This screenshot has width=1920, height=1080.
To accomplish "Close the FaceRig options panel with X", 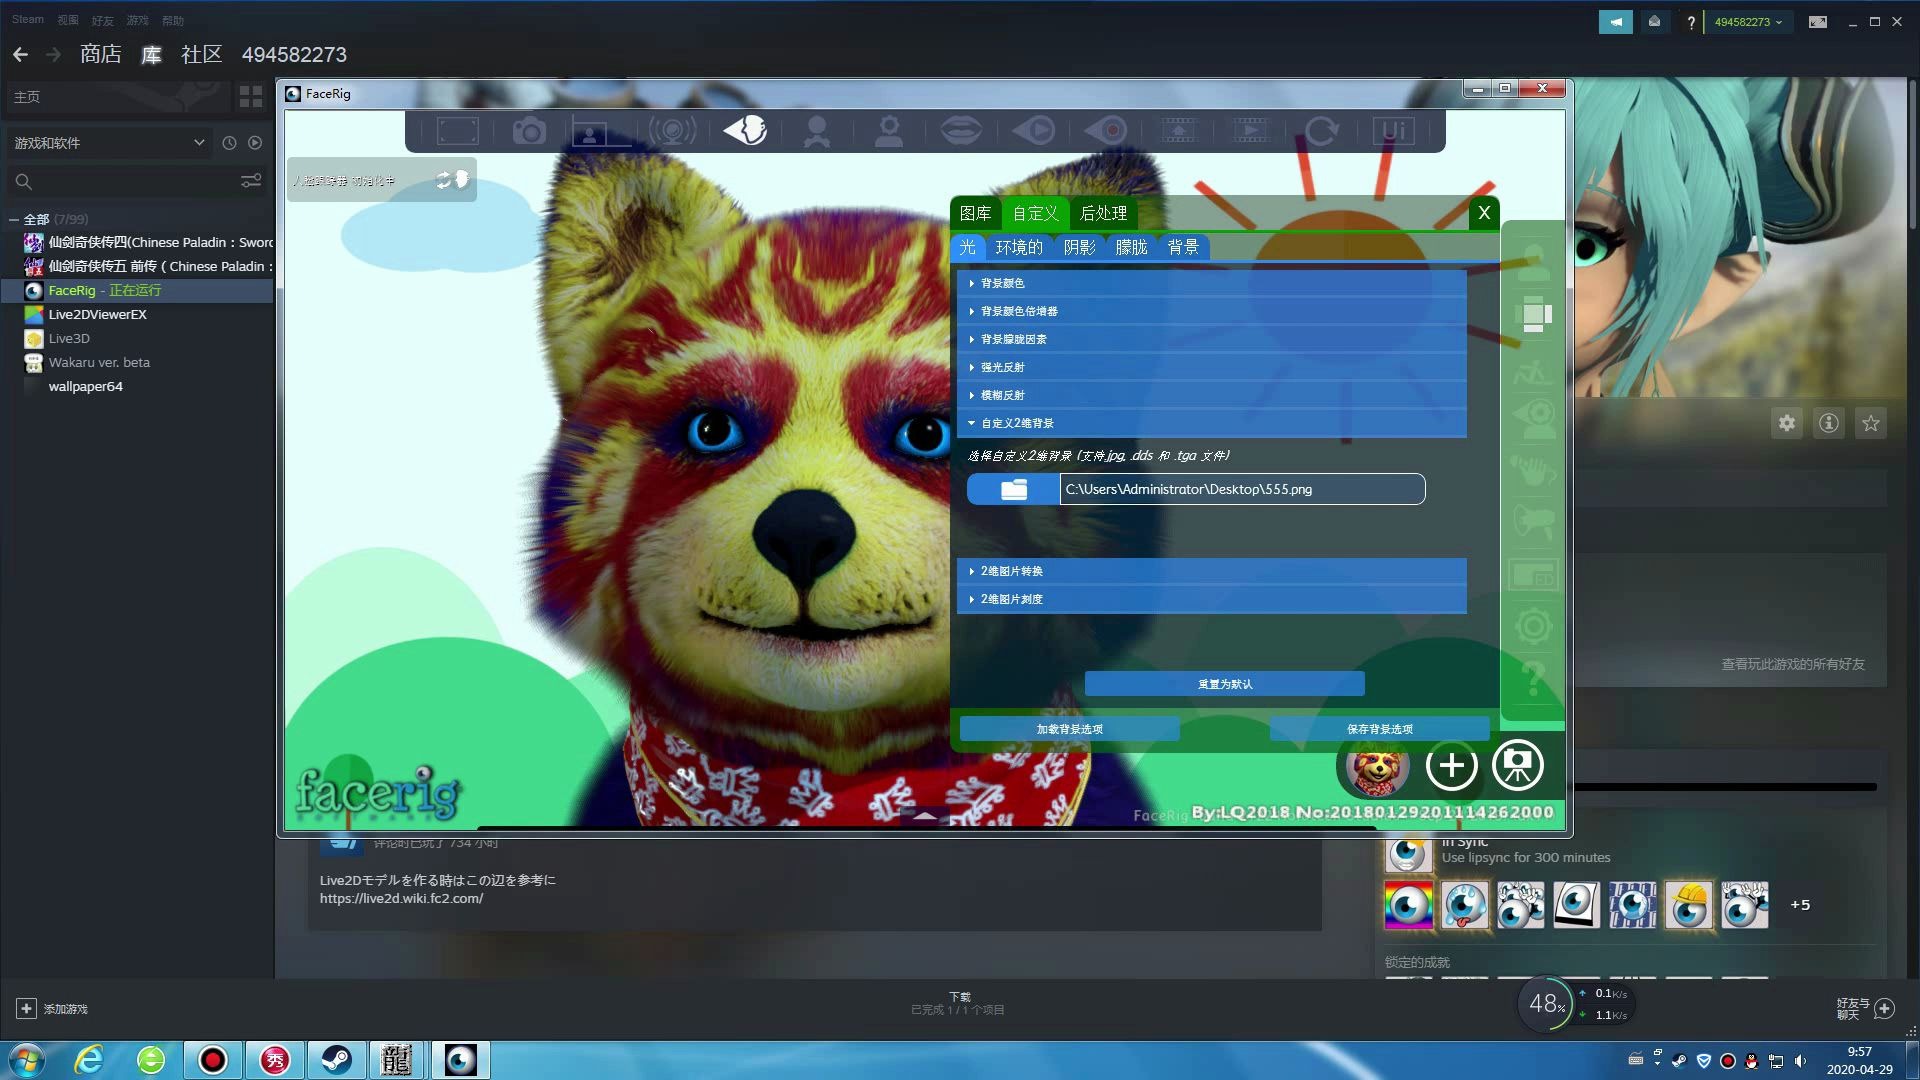I will 1484,213.
